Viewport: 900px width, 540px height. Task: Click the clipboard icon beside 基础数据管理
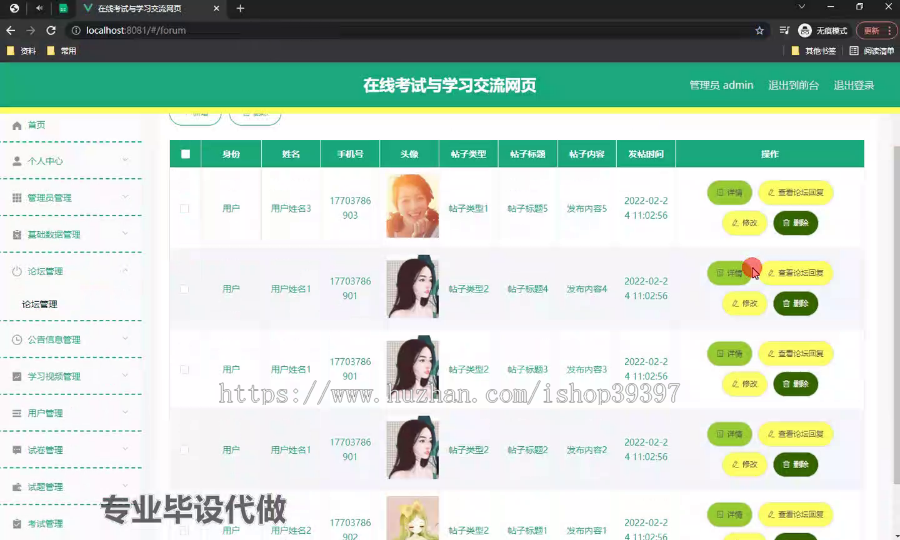(x=17, y=235)
